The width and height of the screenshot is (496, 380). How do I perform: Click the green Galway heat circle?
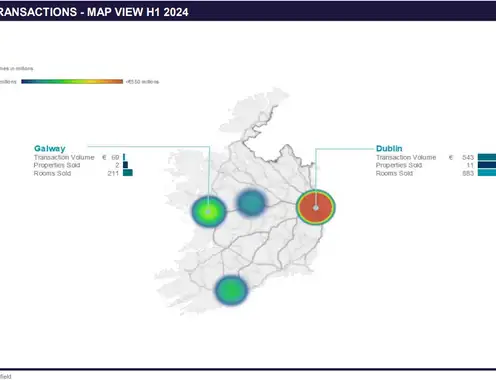[x=209, y=212]
